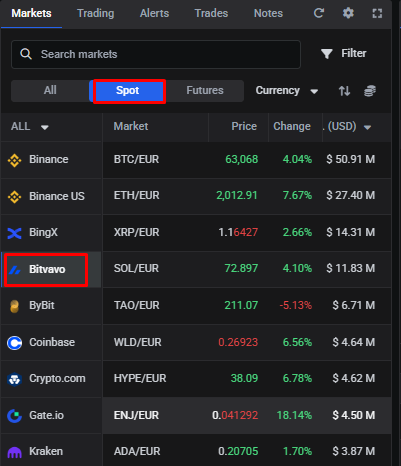Open the Alerts tab

154,13
